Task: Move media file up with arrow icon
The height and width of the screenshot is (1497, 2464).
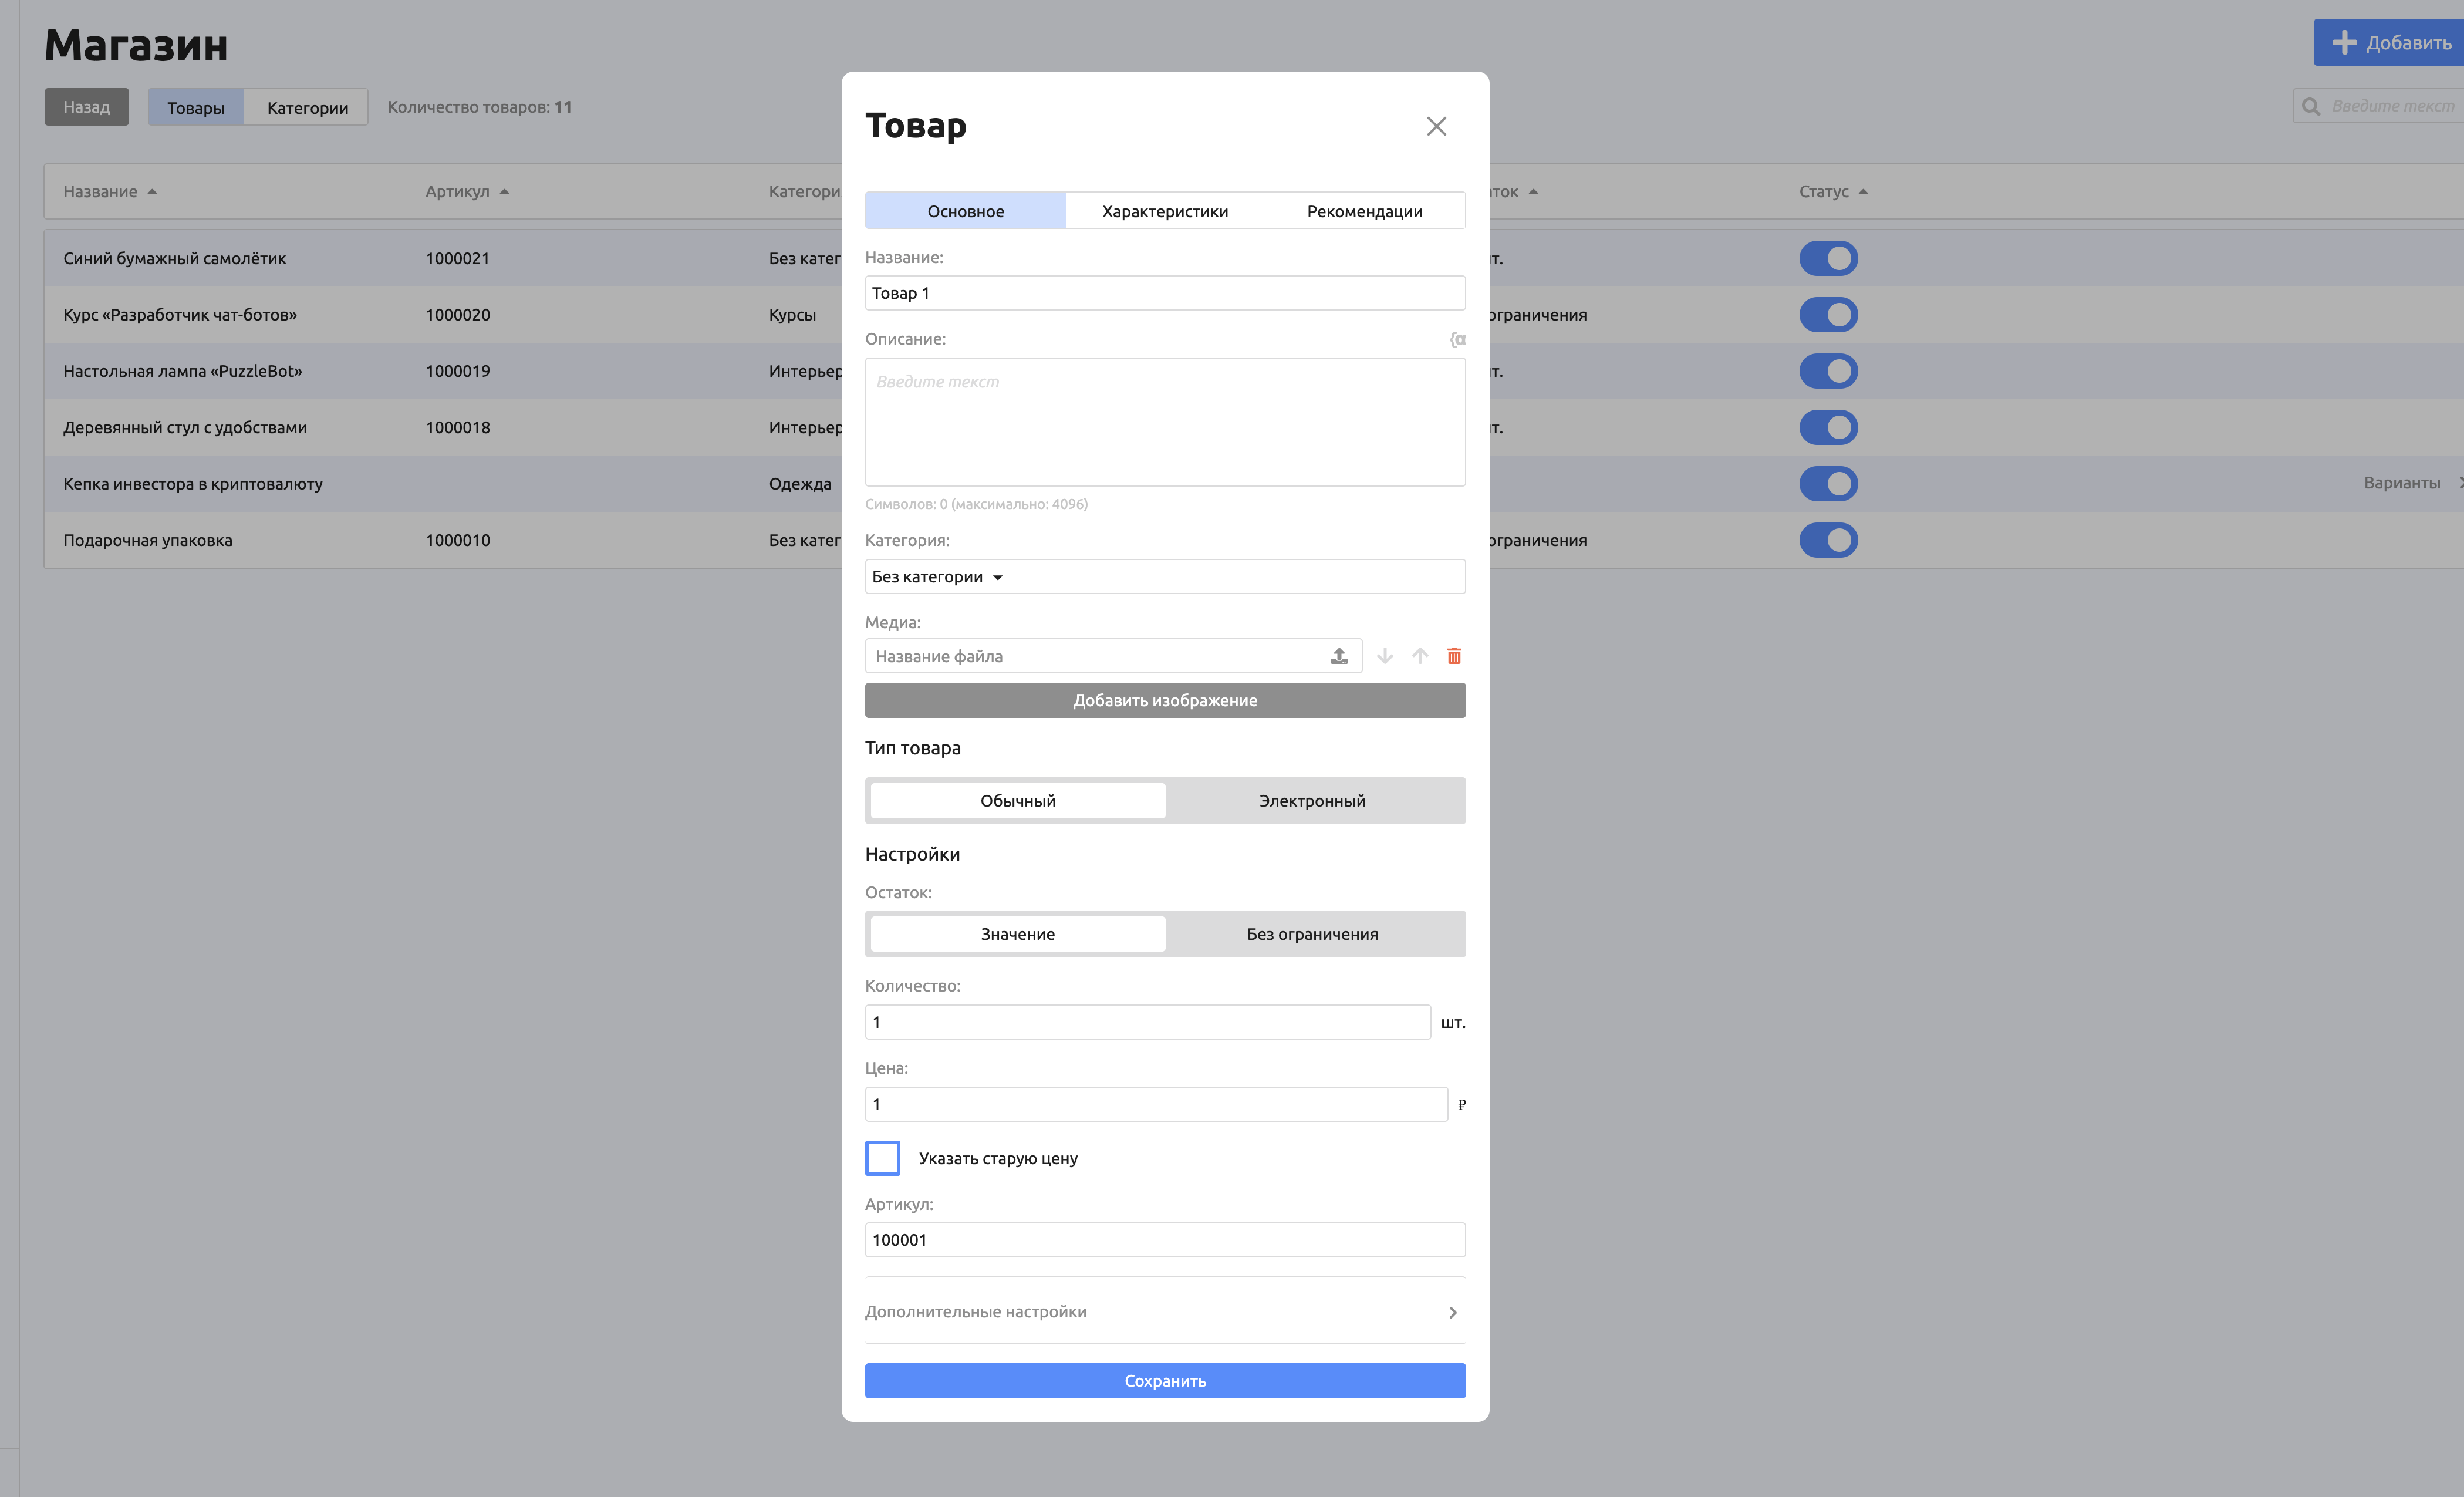Action: [x=1420, y=656]
